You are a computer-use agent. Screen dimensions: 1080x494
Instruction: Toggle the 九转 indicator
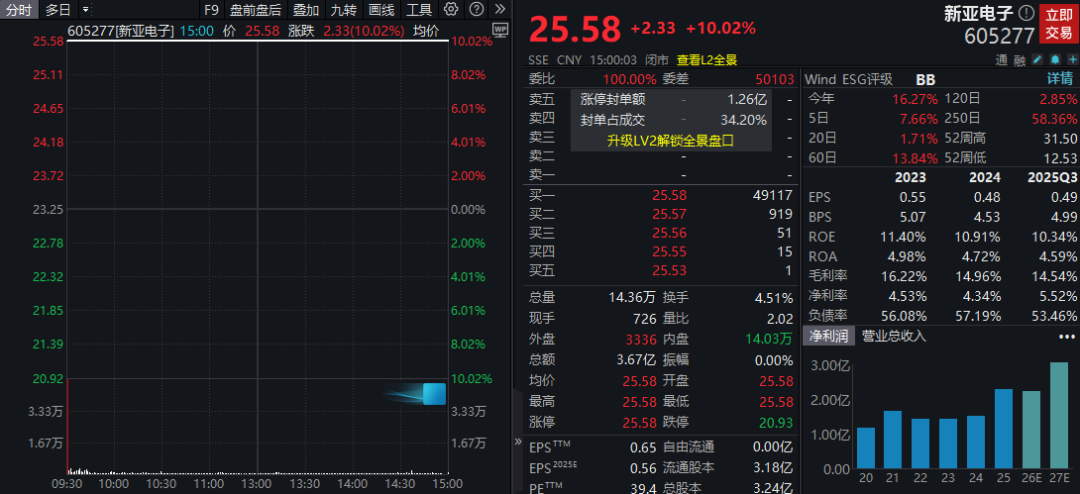pos(343,10)
